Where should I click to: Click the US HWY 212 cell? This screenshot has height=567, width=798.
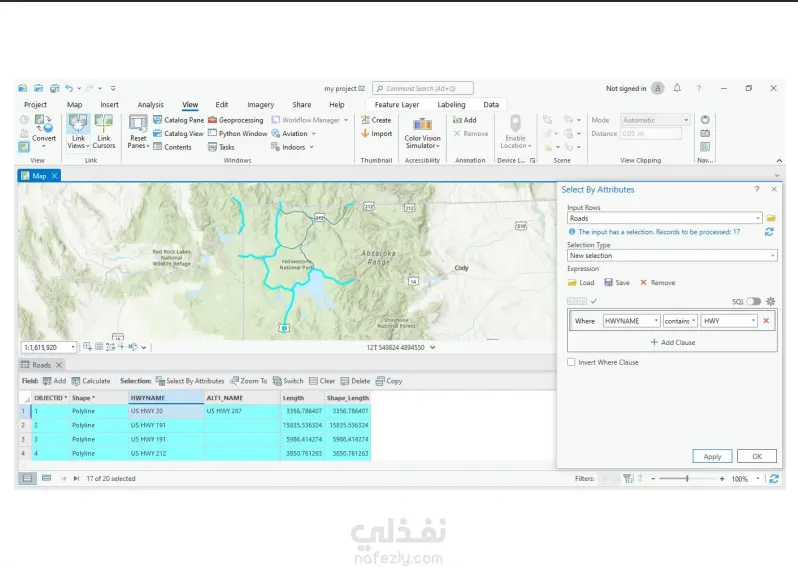coord(166,453)
